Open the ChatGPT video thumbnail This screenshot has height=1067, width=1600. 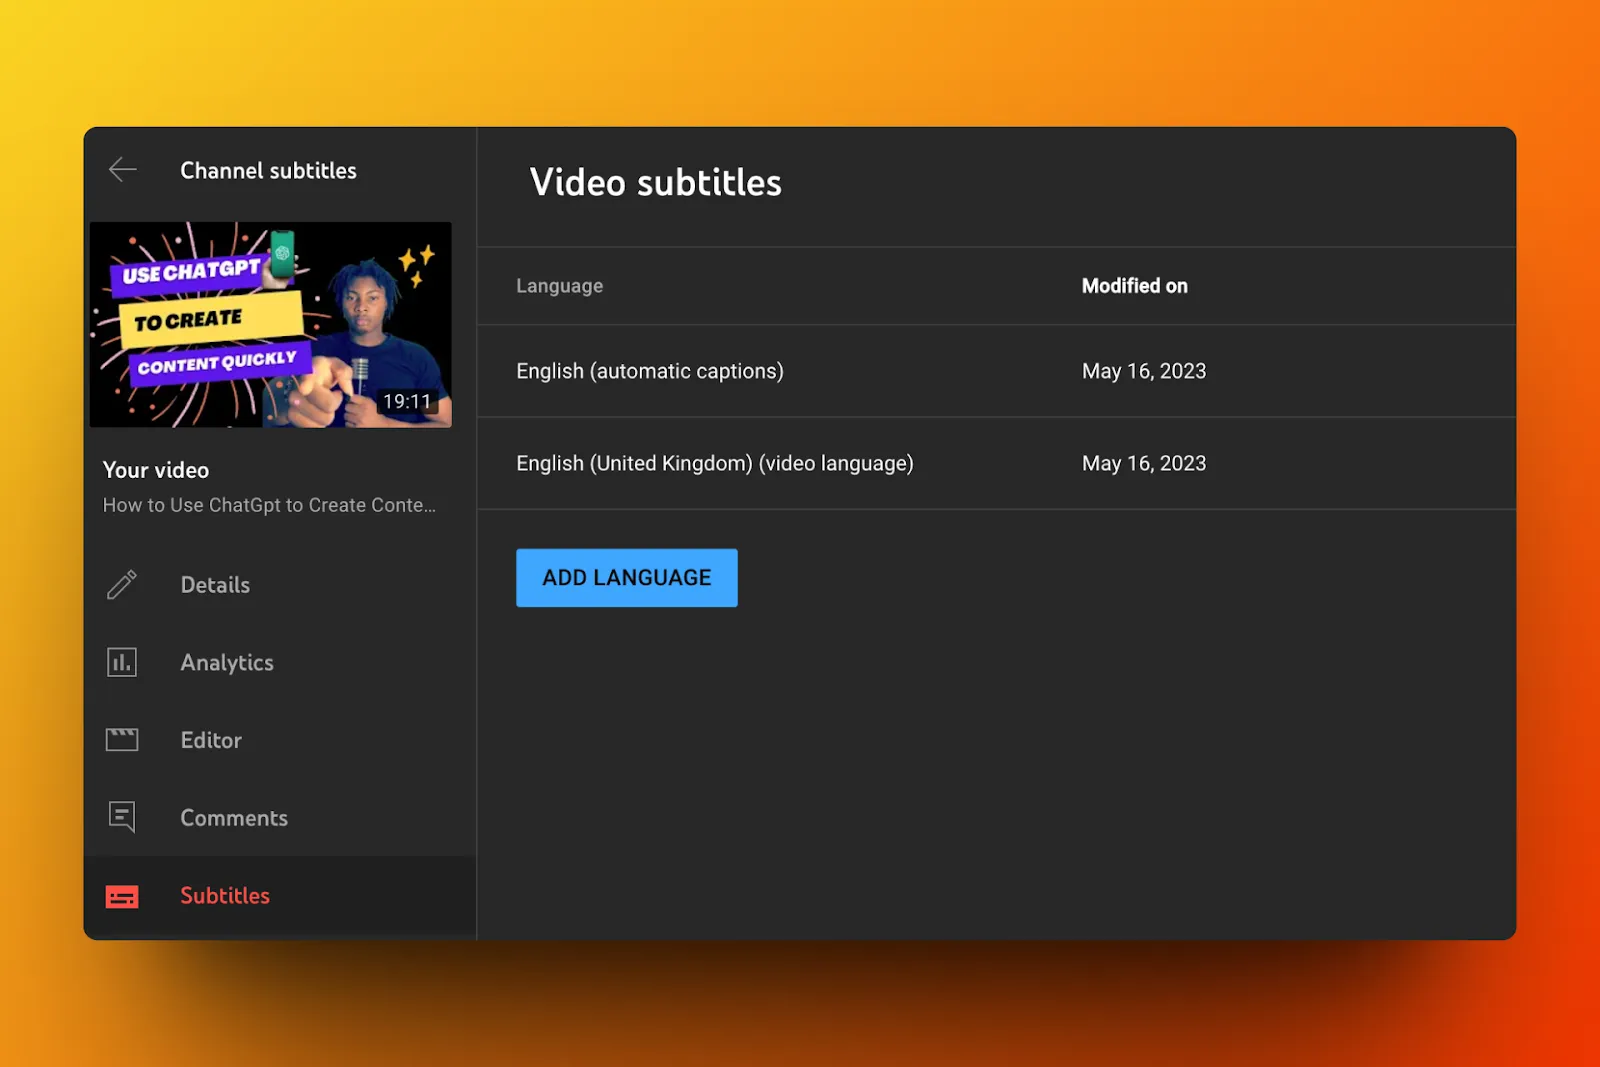(271, 325)
